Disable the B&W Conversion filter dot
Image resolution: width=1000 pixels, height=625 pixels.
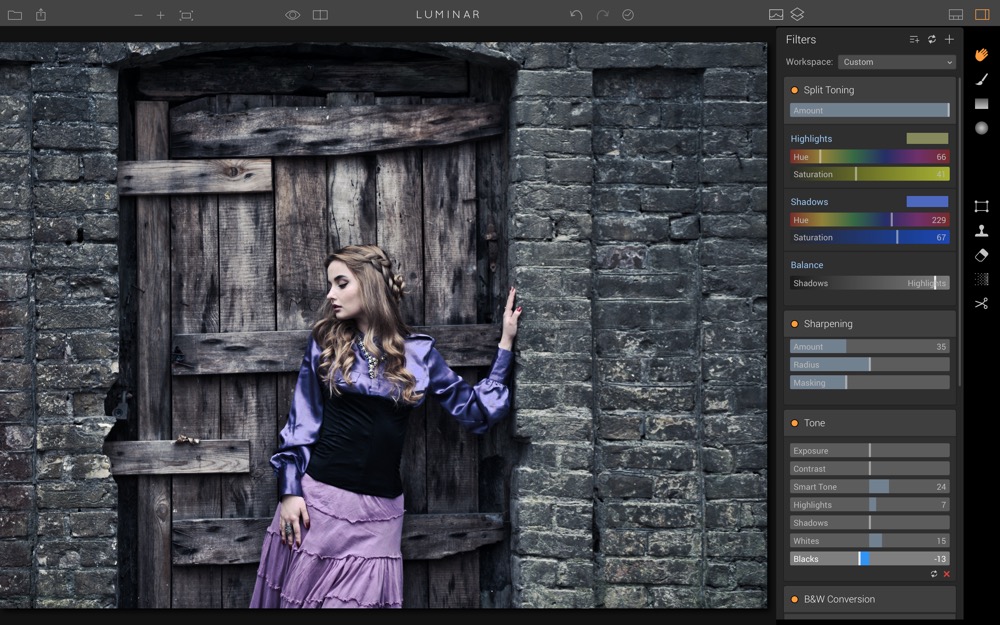[795, 599]
